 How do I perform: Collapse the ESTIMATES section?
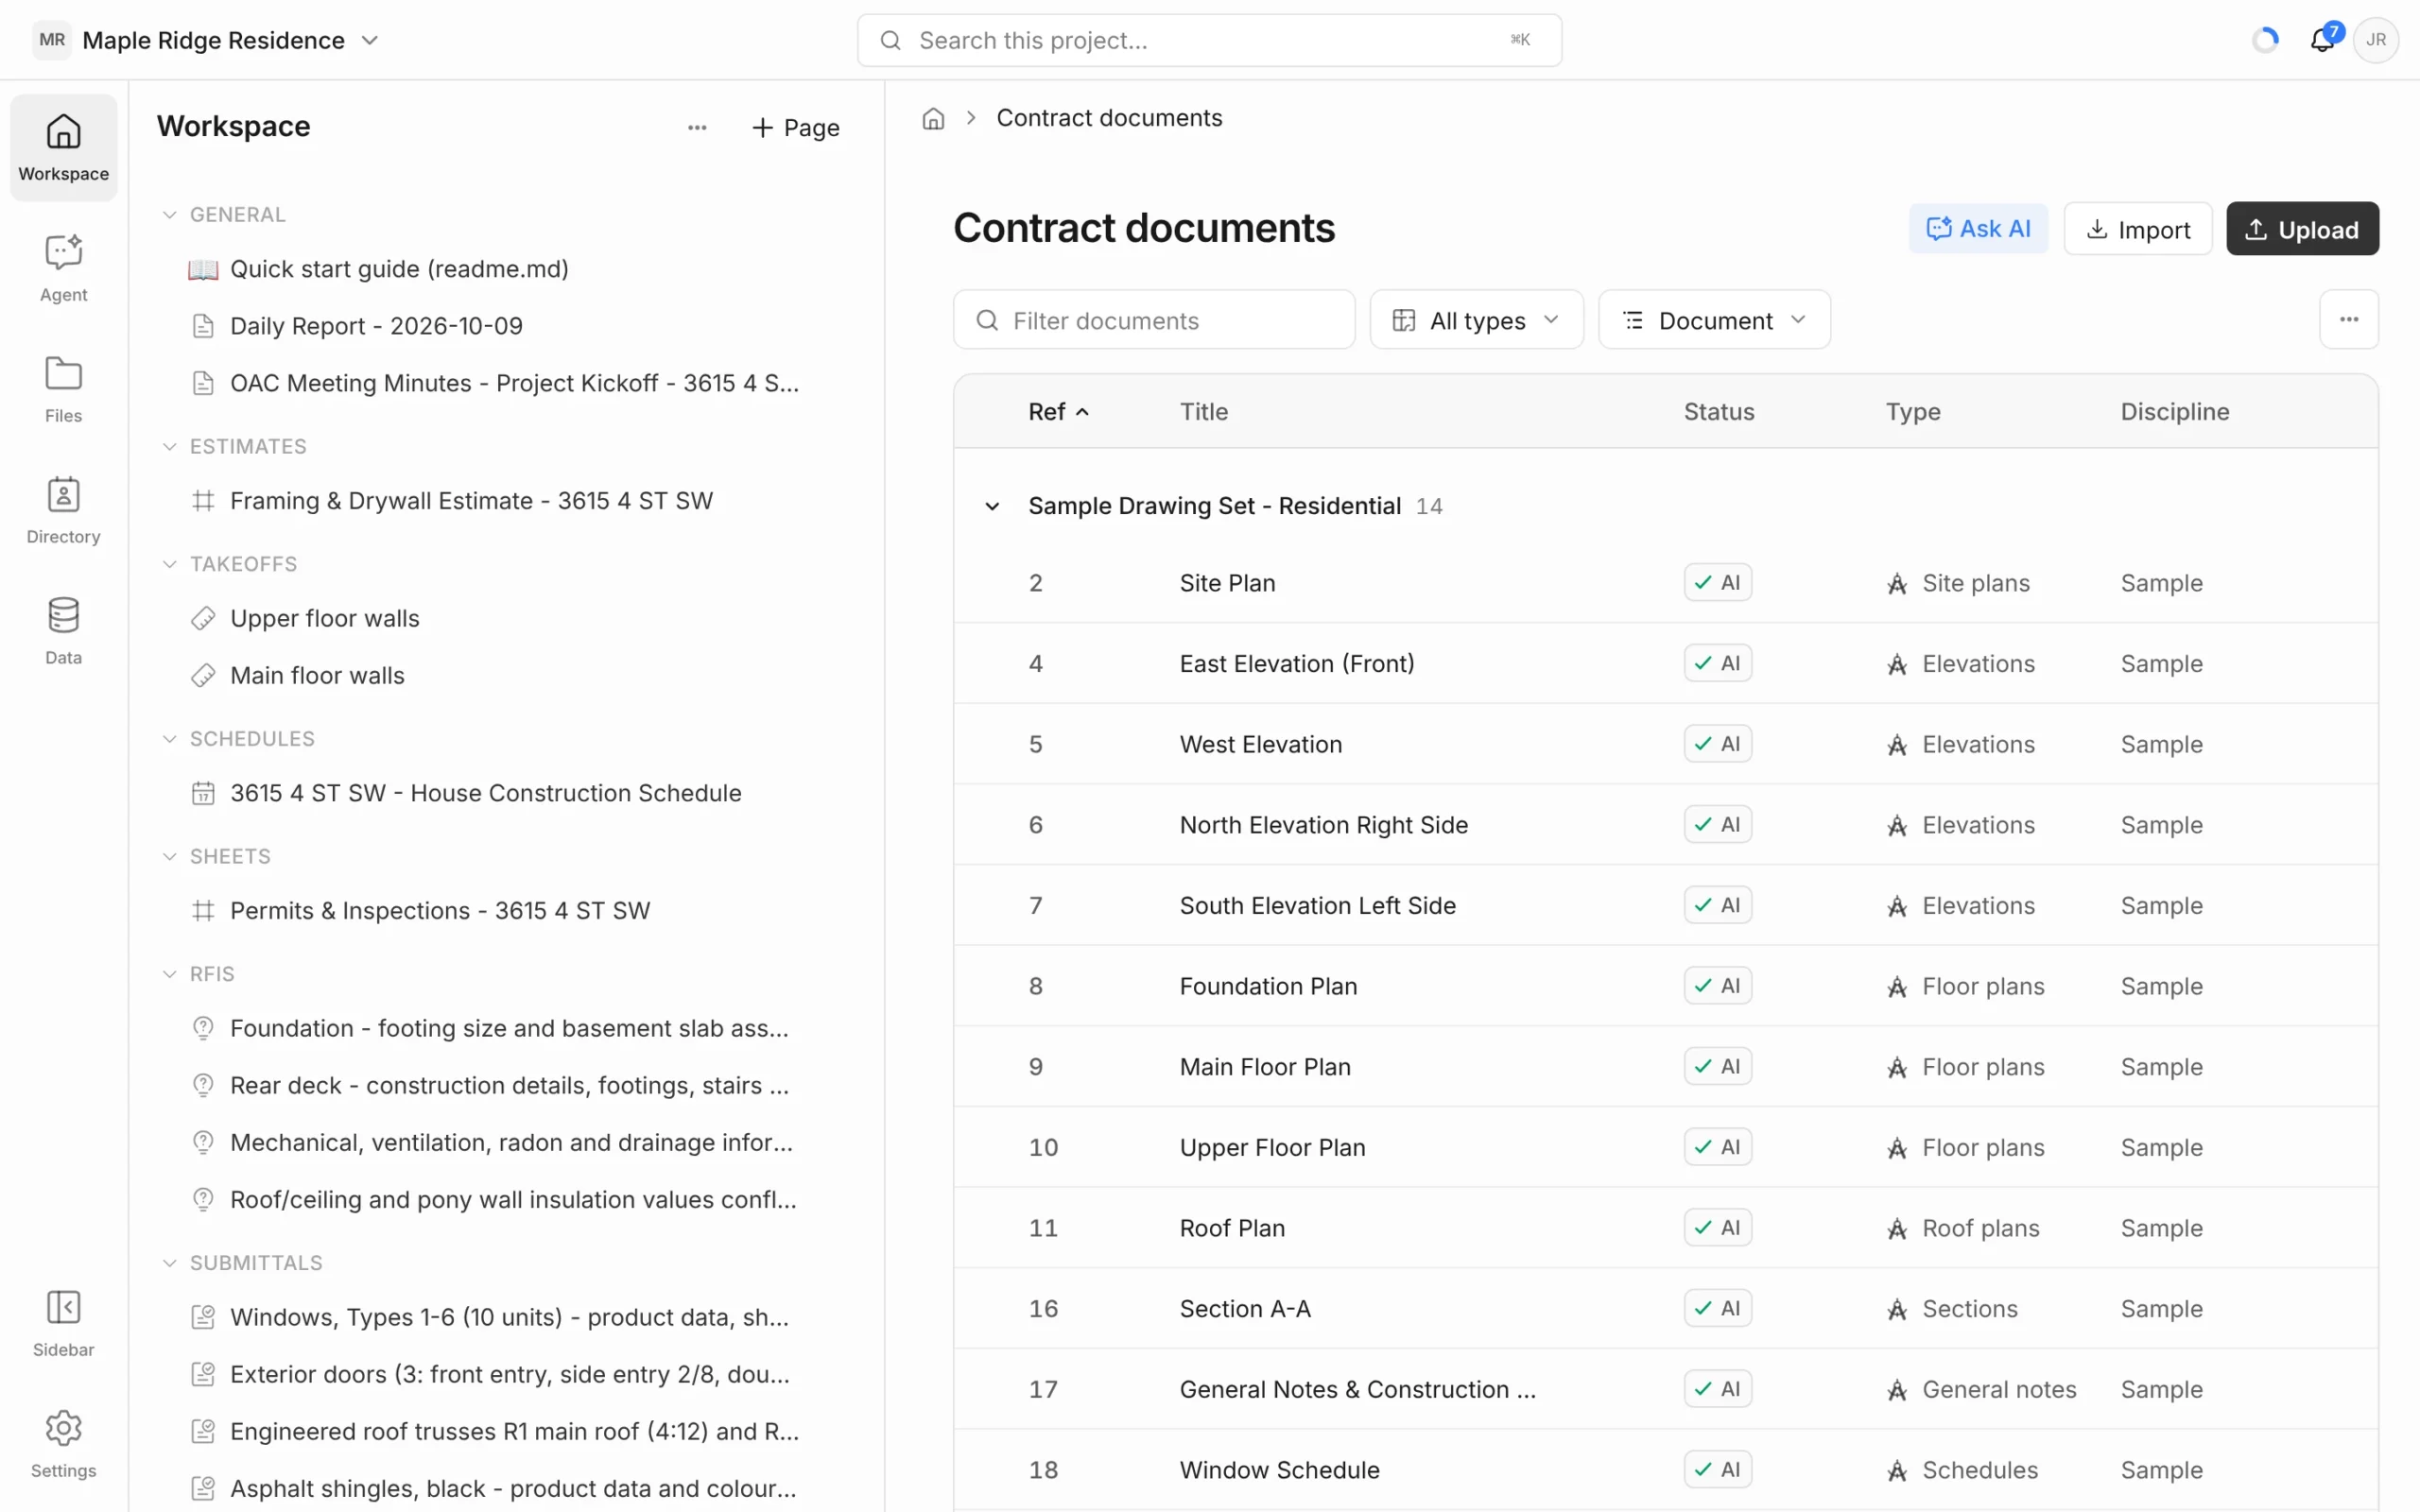(169, 447)
